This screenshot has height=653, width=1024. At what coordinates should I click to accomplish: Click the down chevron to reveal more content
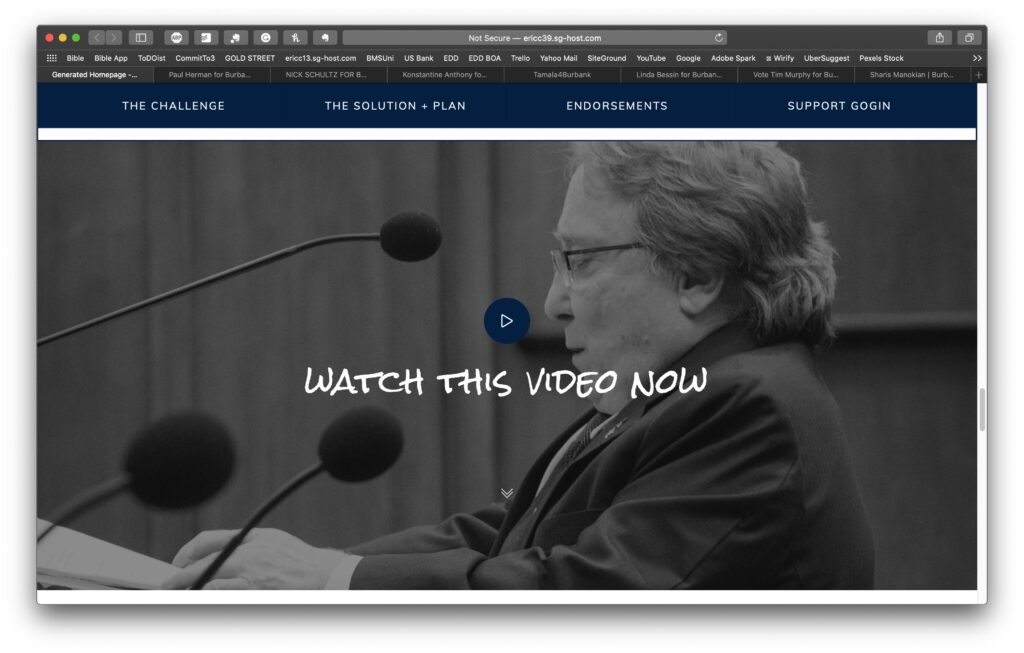[x=506, y=492]
